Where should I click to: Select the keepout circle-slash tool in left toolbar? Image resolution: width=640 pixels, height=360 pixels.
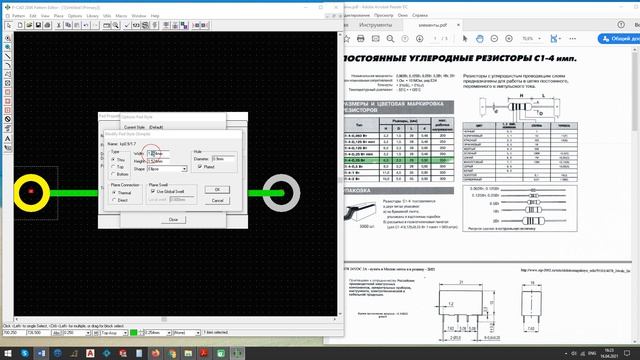(8, 119)
